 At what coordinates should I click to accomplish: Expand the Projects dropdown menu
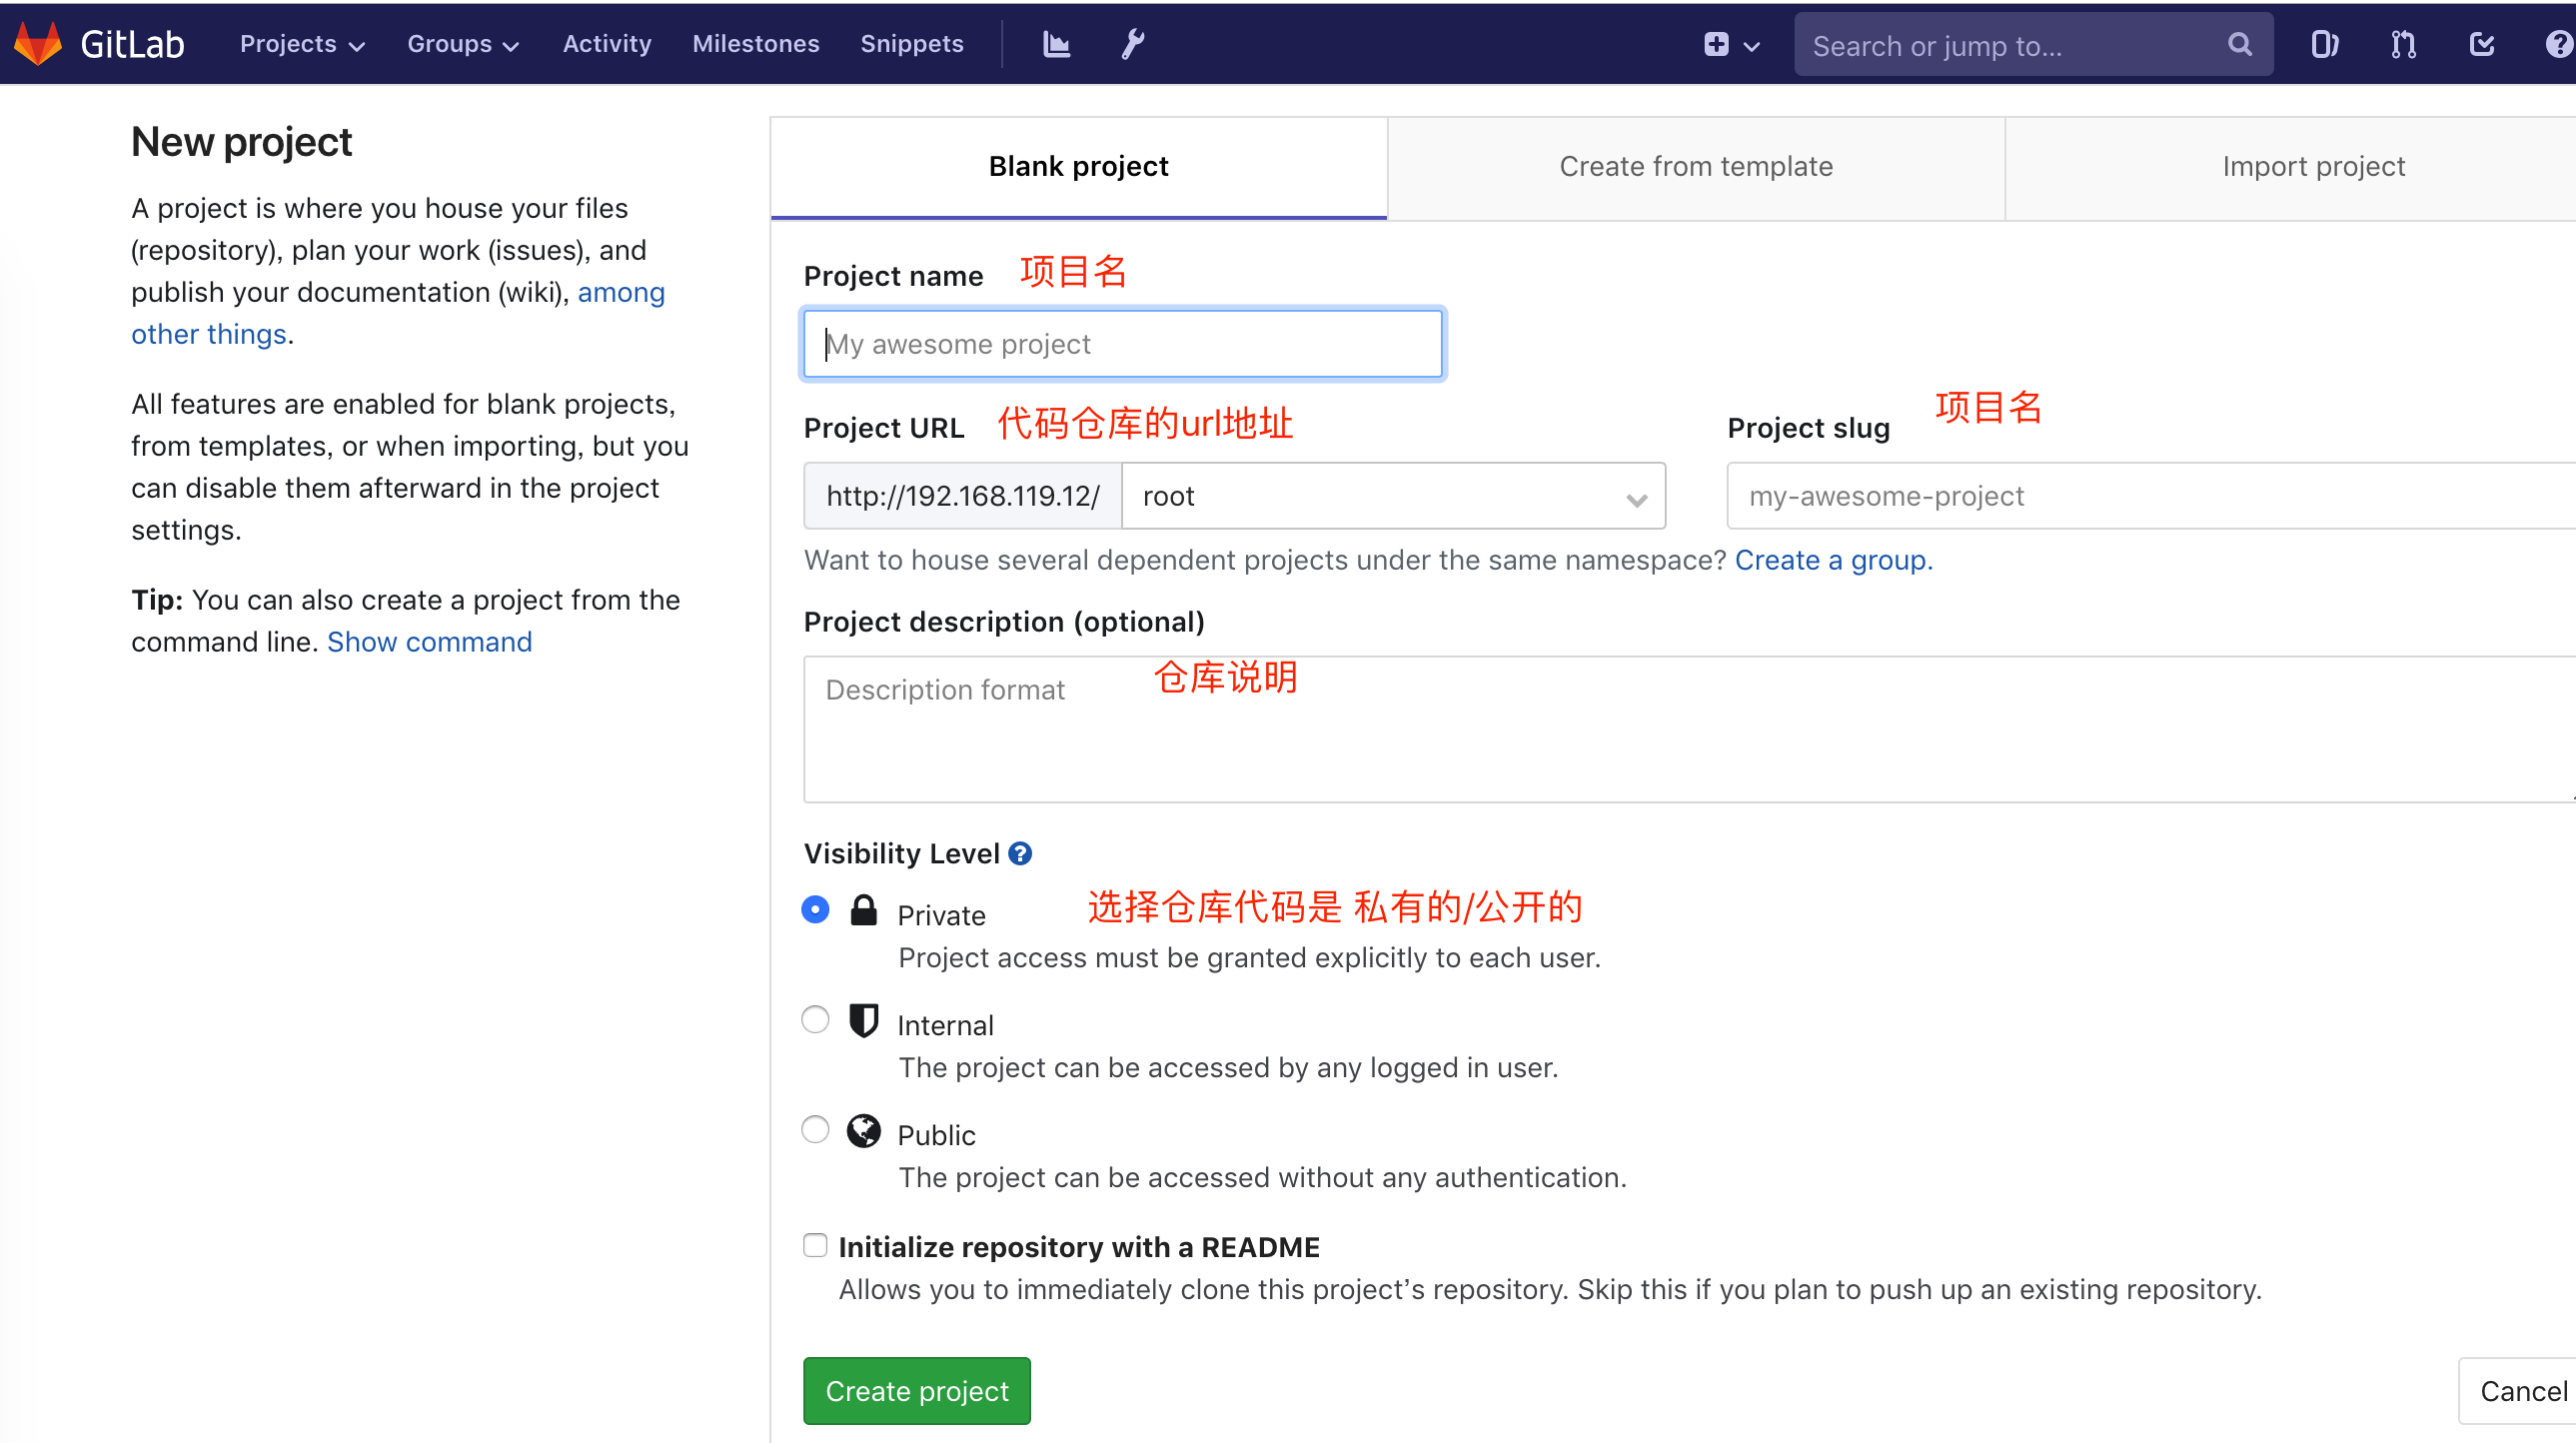pos(302,44)
